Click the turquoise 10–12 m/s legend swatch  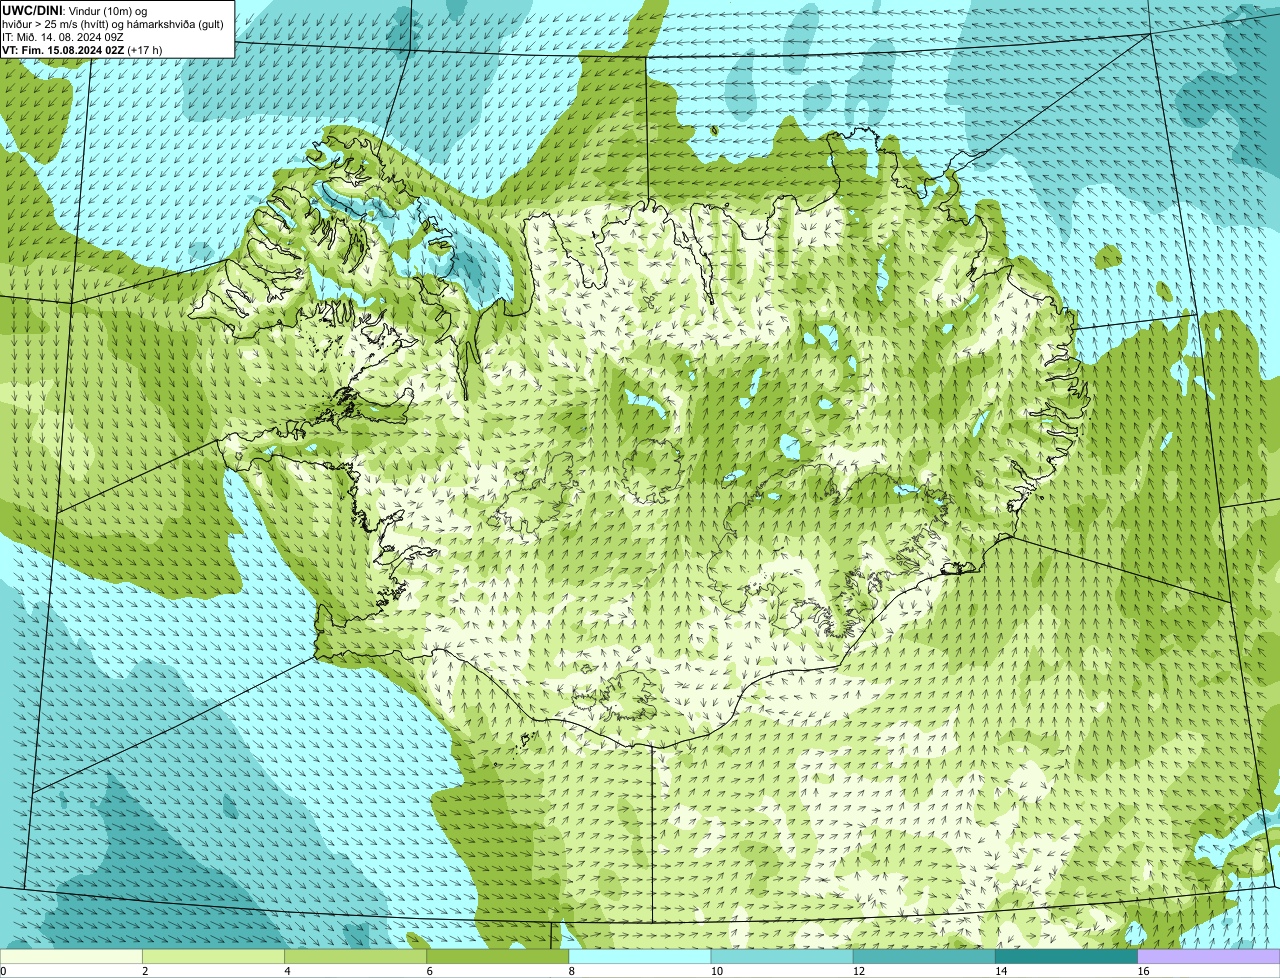[x=782, y=956]
